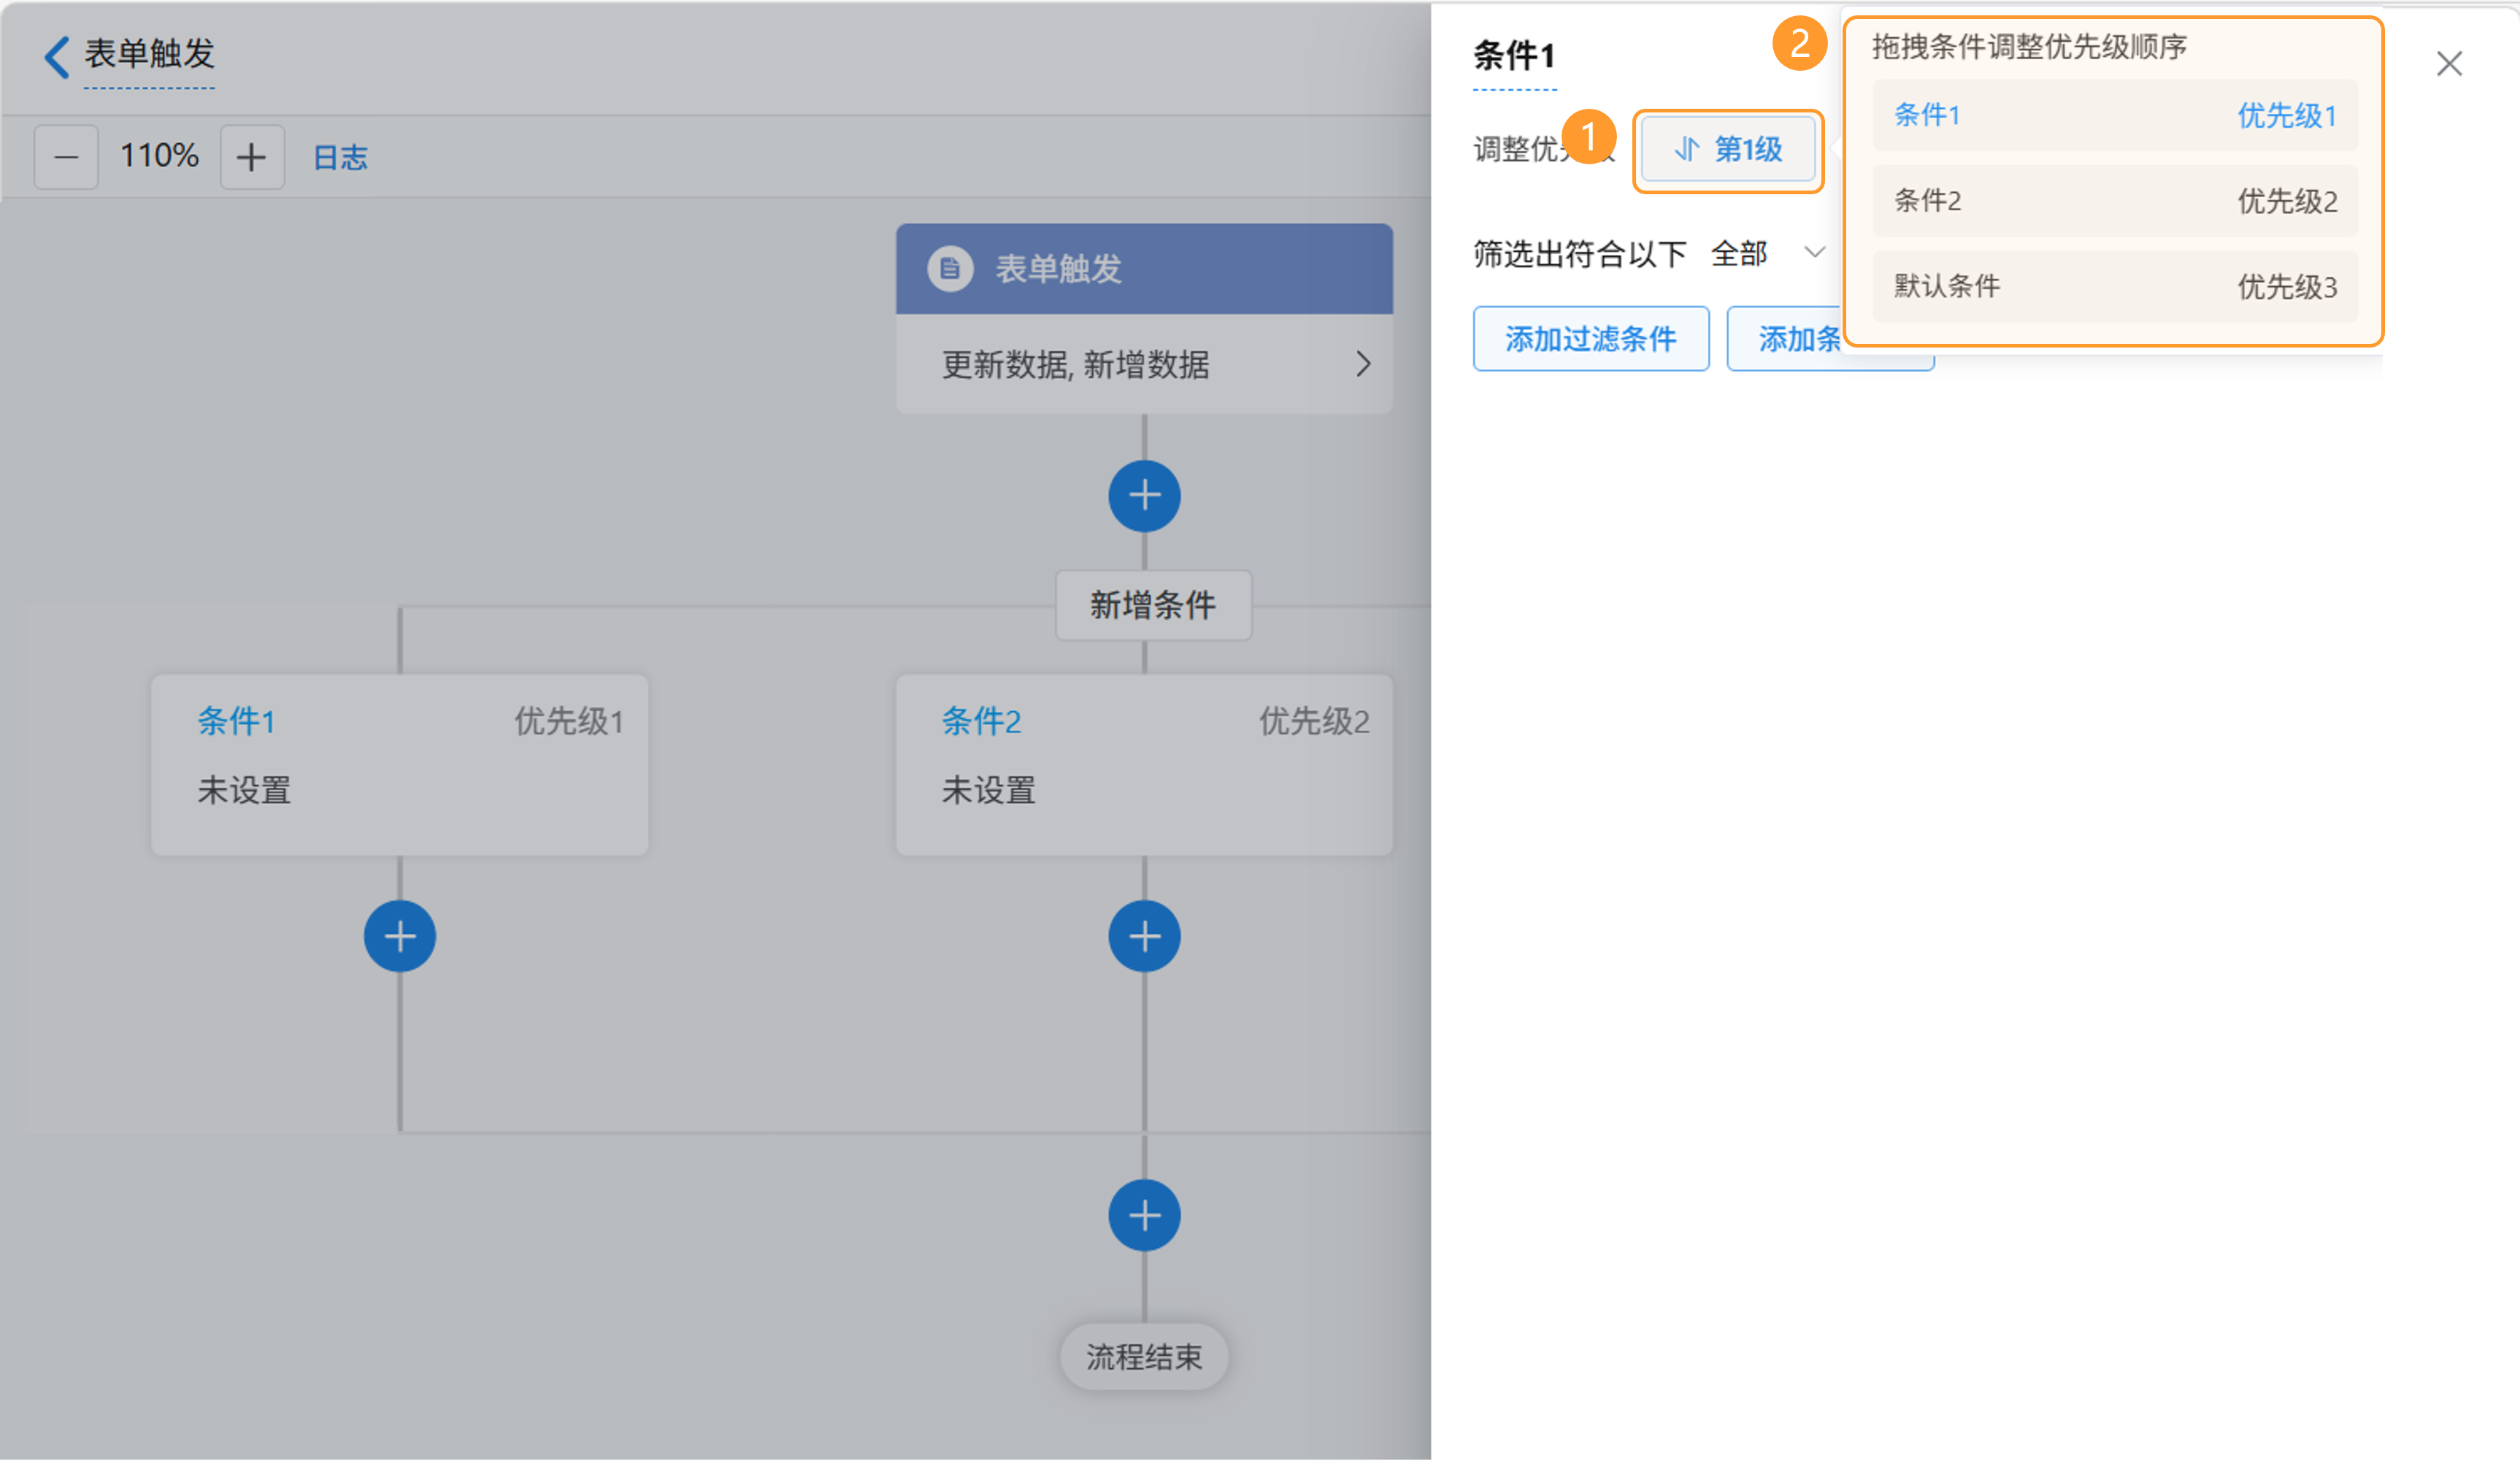Screen dimensions: 2520x1464
Task: Close the 条件1 side panel
Action: tap(2448, 64)
